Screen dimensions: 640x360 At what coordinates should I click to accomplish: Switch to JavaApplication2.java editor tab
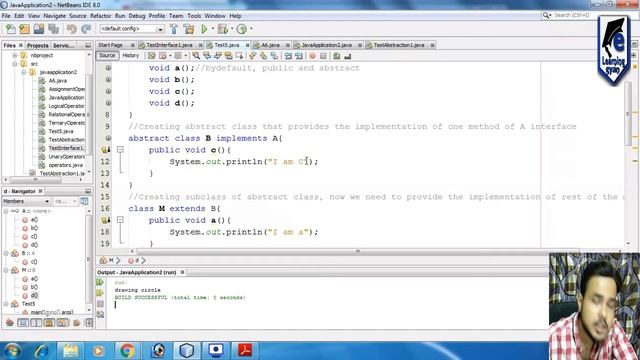coord(327,45)
